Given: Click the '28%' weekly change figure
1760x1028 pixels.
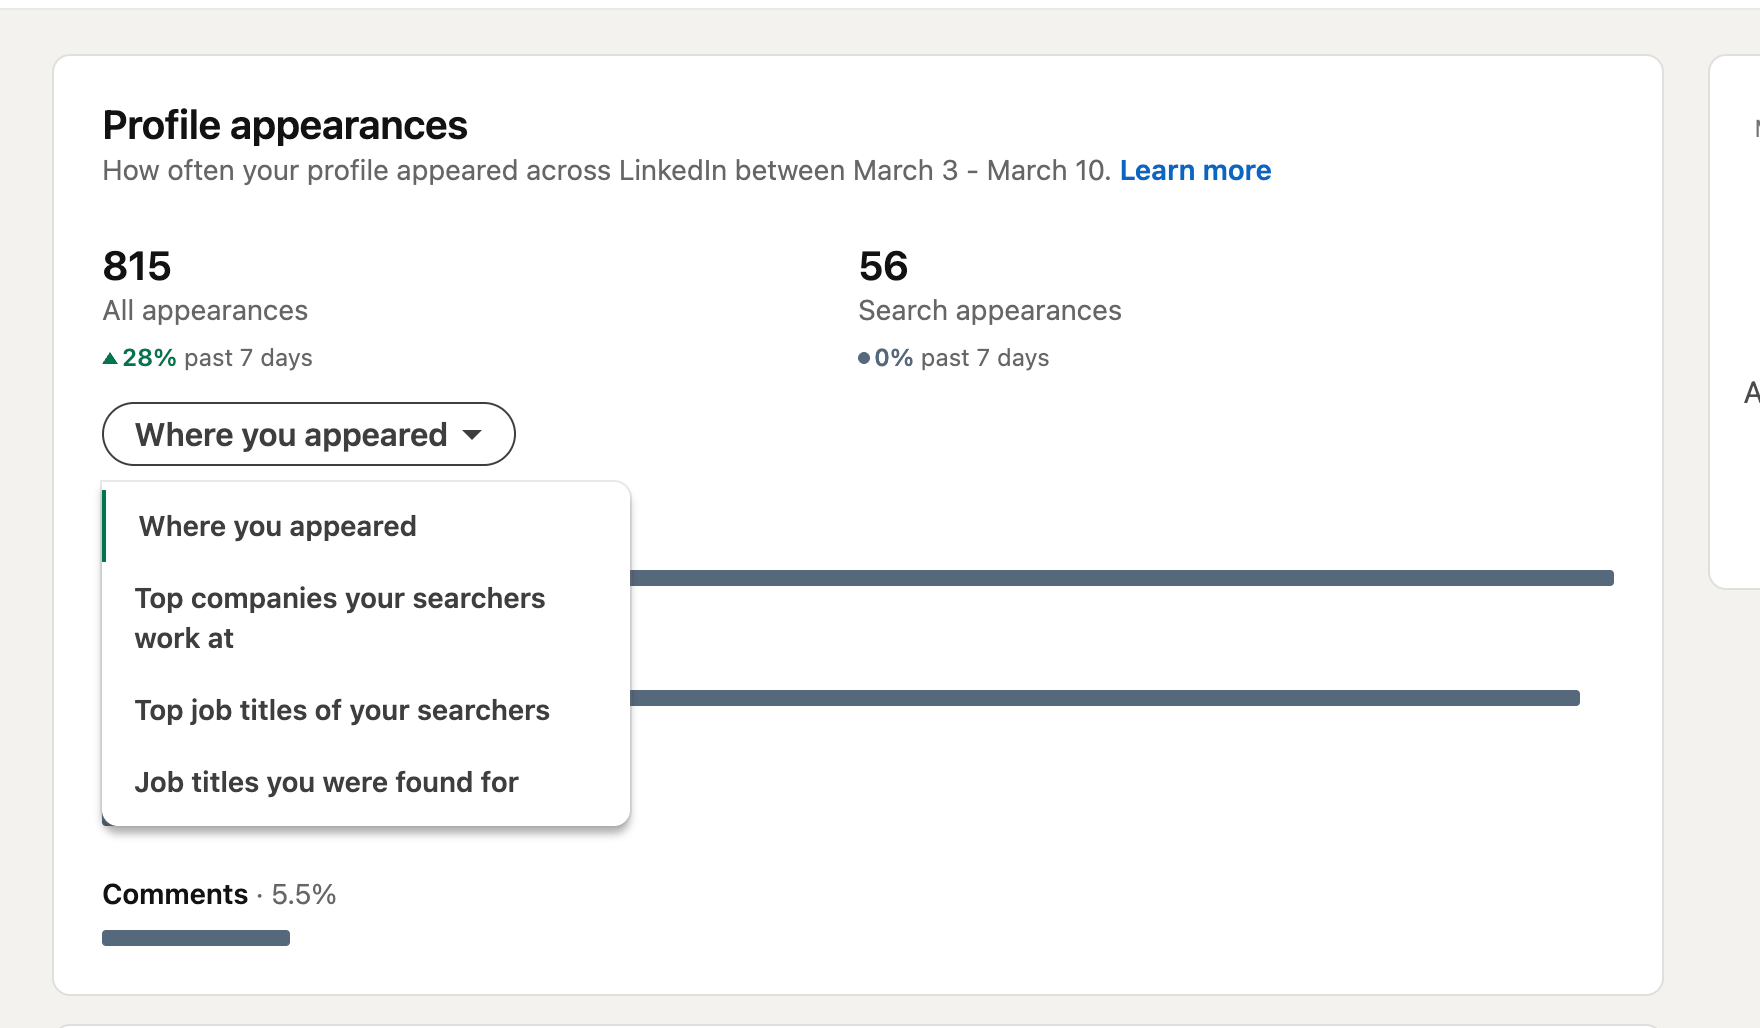Looking at the screenshot, I should coord(149,358).
